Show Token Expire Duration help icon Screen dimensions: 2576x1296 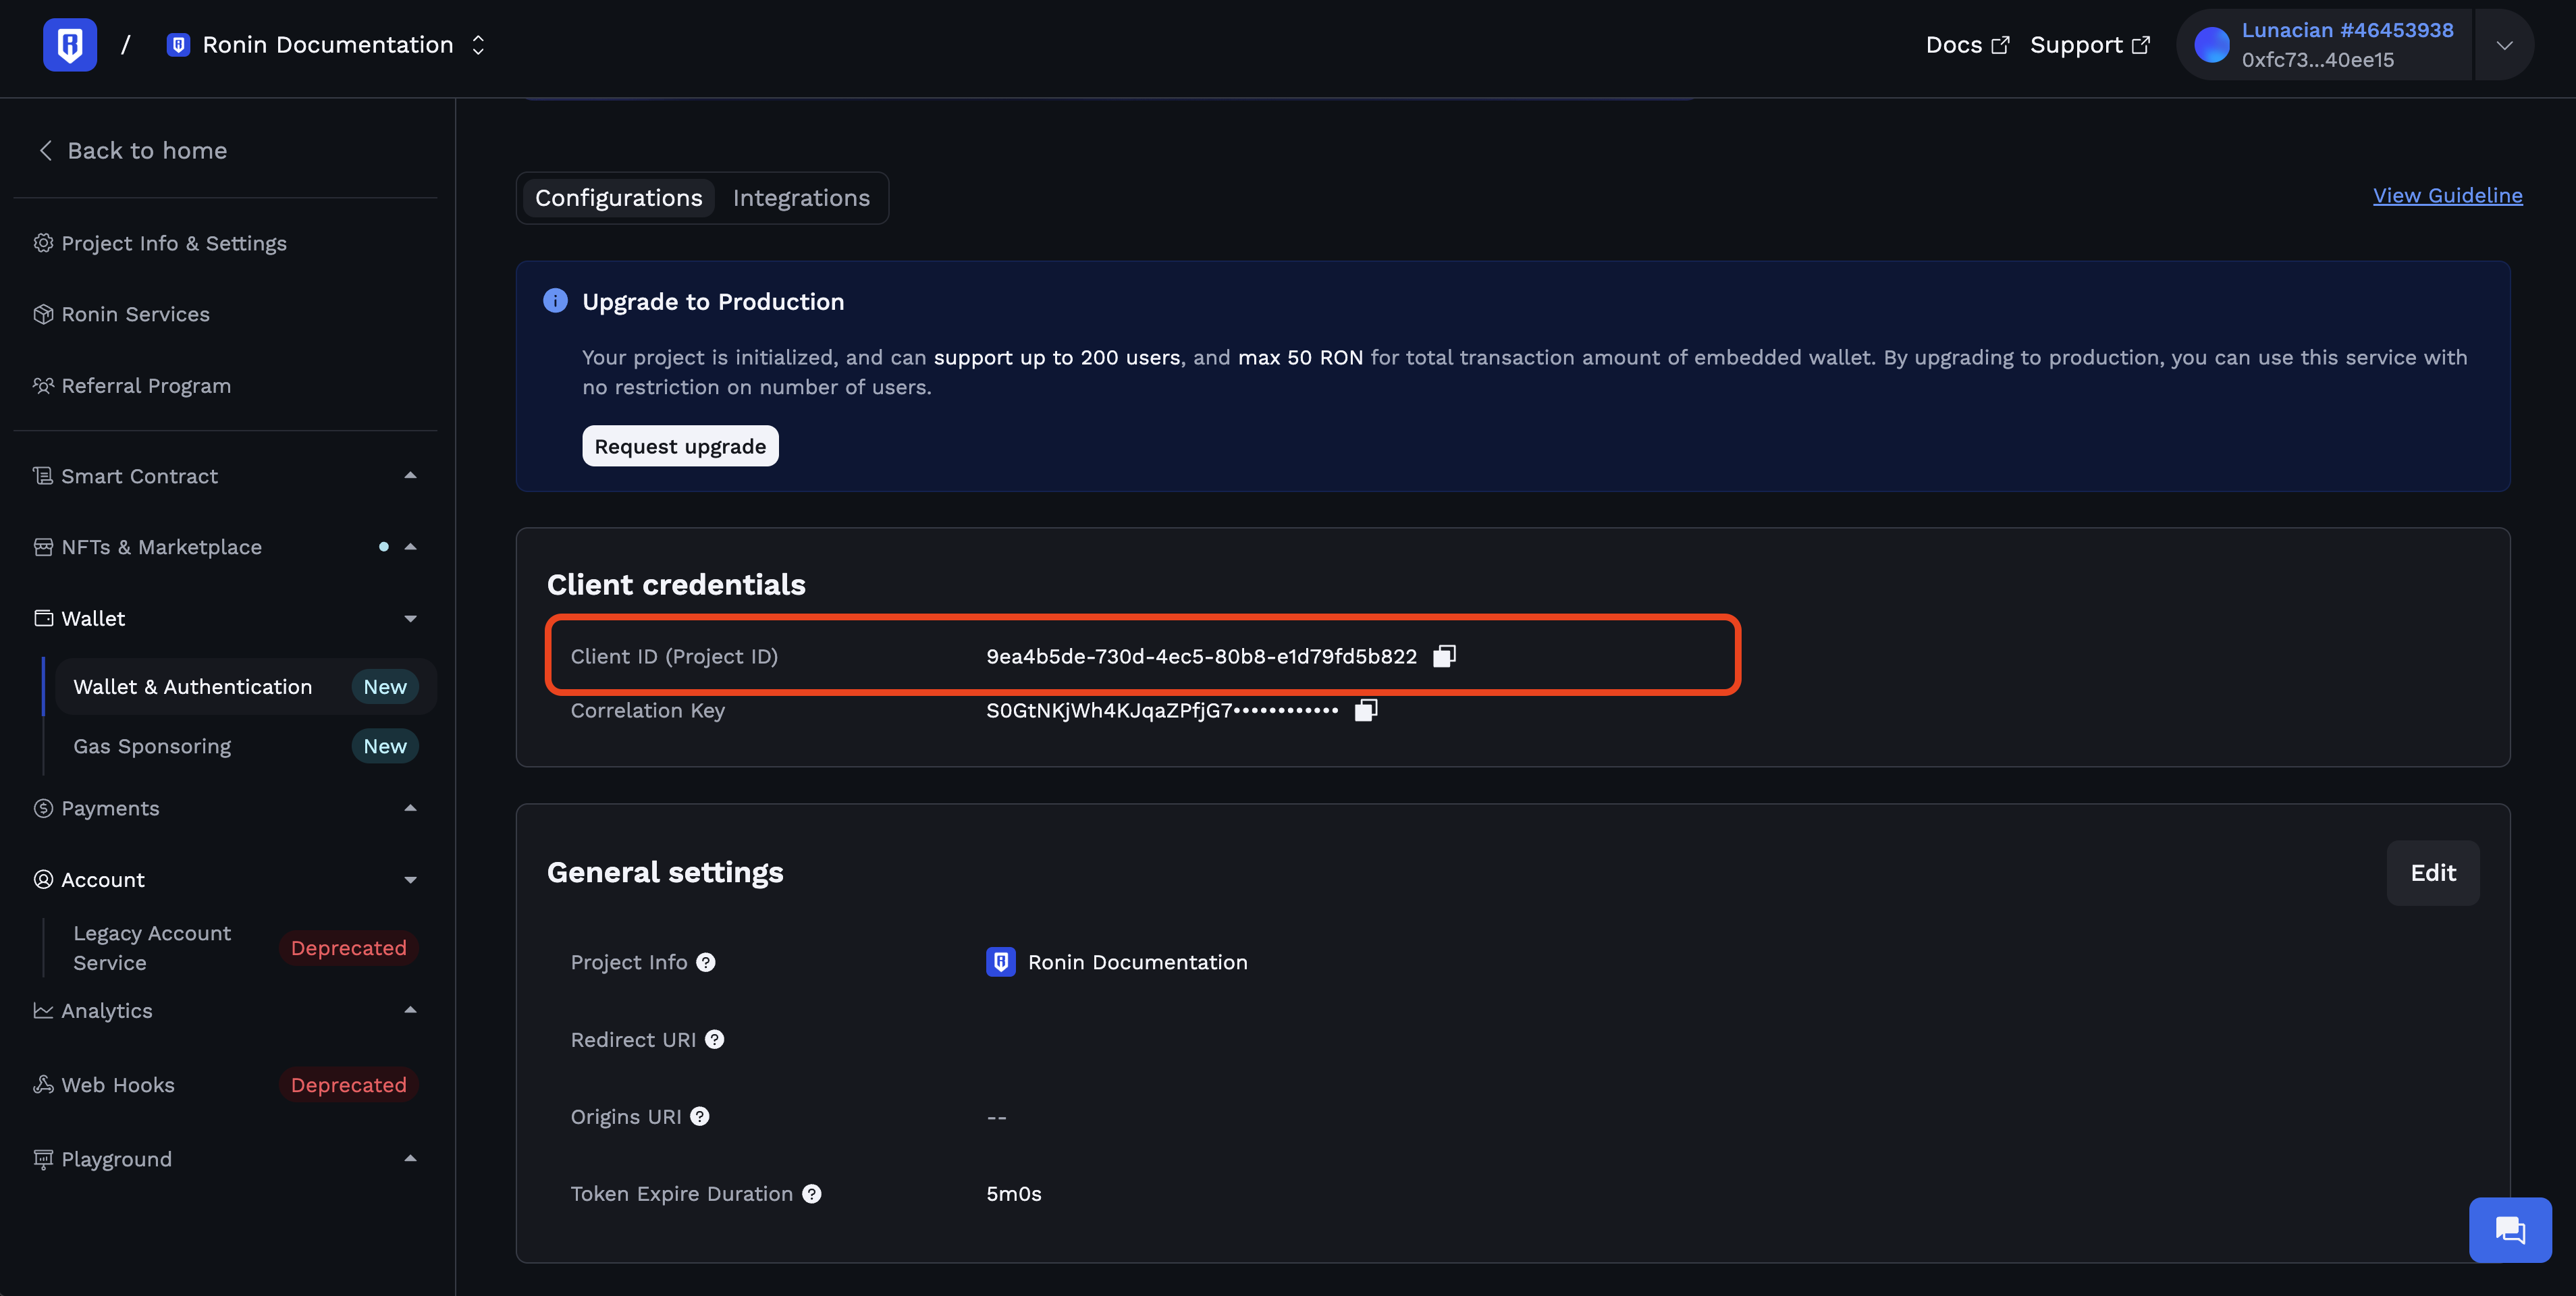812,1194
